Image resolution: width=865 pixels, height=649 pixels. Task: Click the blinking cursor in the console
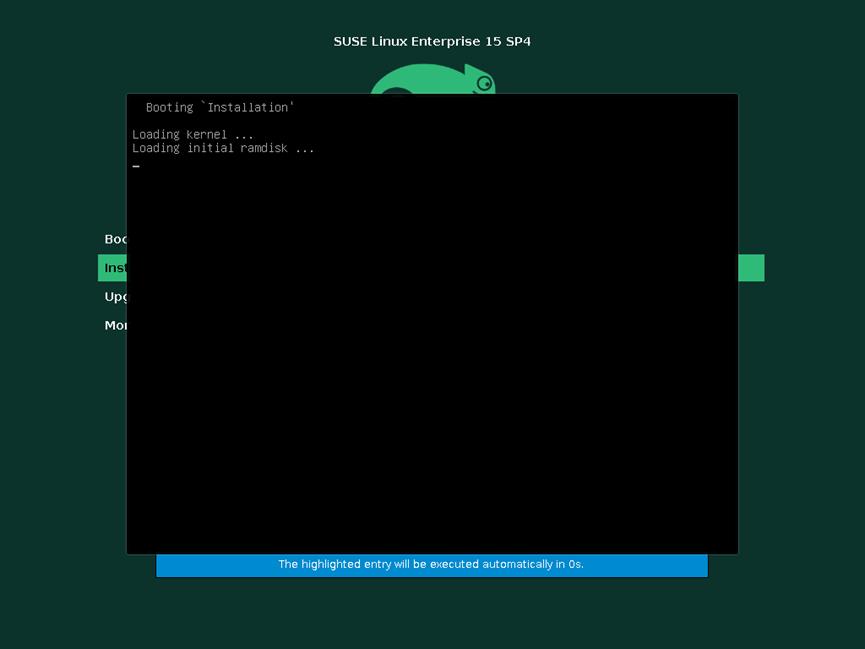pos(136,164)
